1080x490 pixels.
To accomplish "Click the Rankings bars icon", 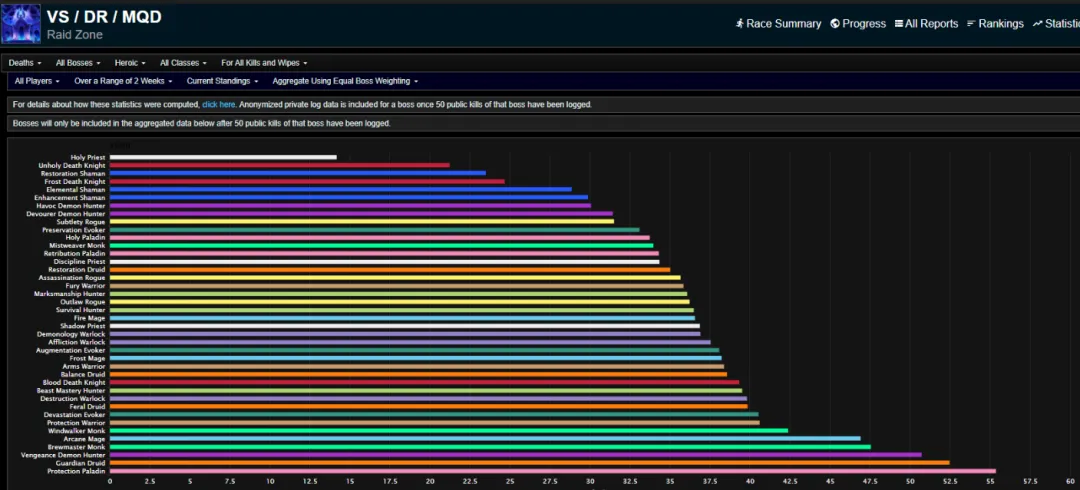I will [x=971, y=23].
